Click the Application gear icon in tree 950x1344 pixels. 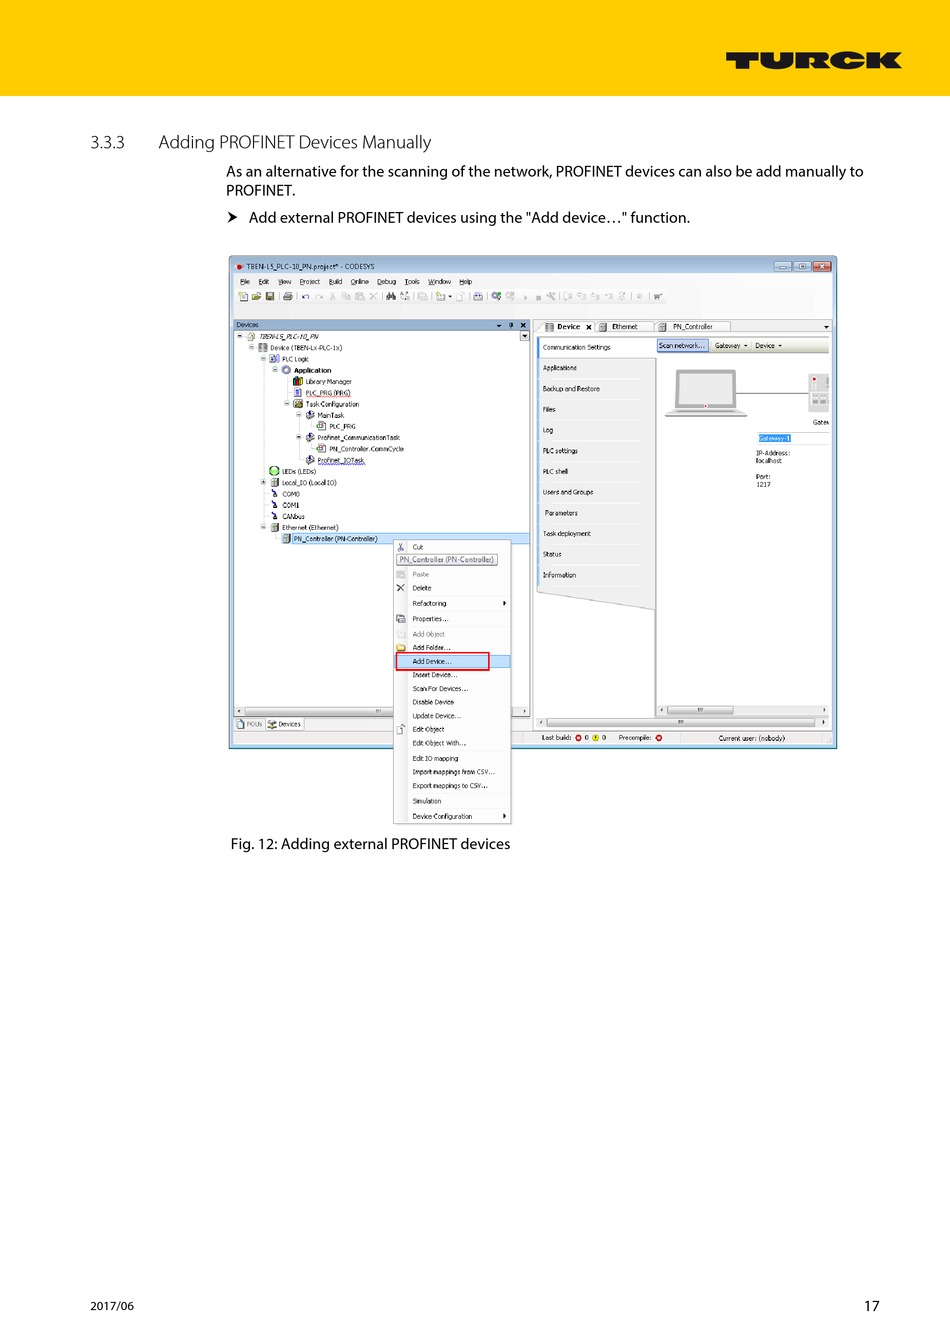pyautogui.click(x=286, y=370)
